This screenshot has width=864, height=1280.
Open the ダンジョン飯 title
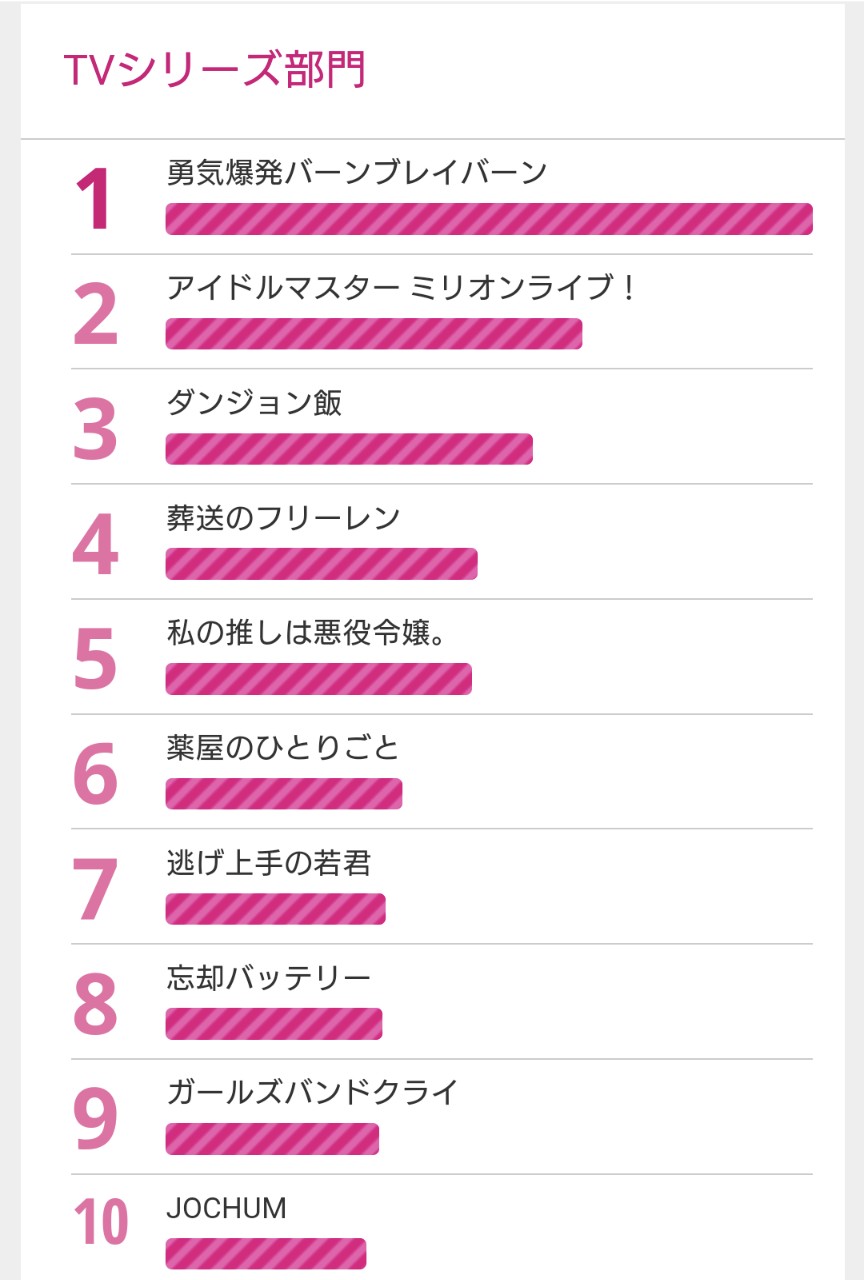coord(254,403)
